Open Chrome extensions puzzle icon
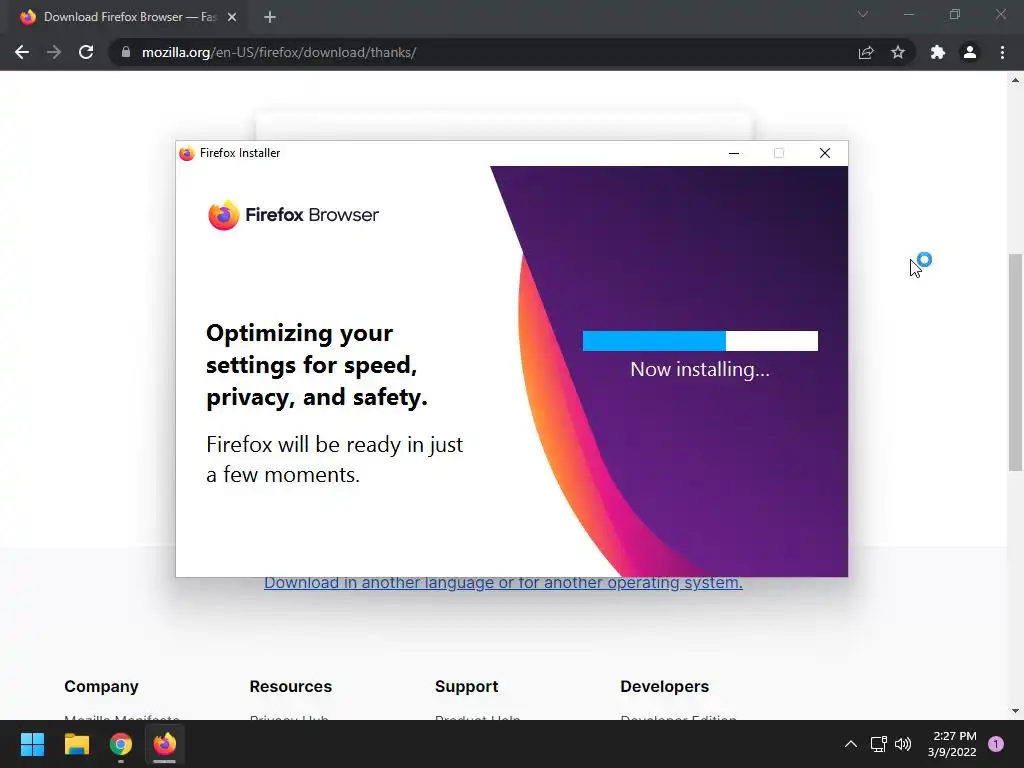1024x768 pixels. coord(938,52)
